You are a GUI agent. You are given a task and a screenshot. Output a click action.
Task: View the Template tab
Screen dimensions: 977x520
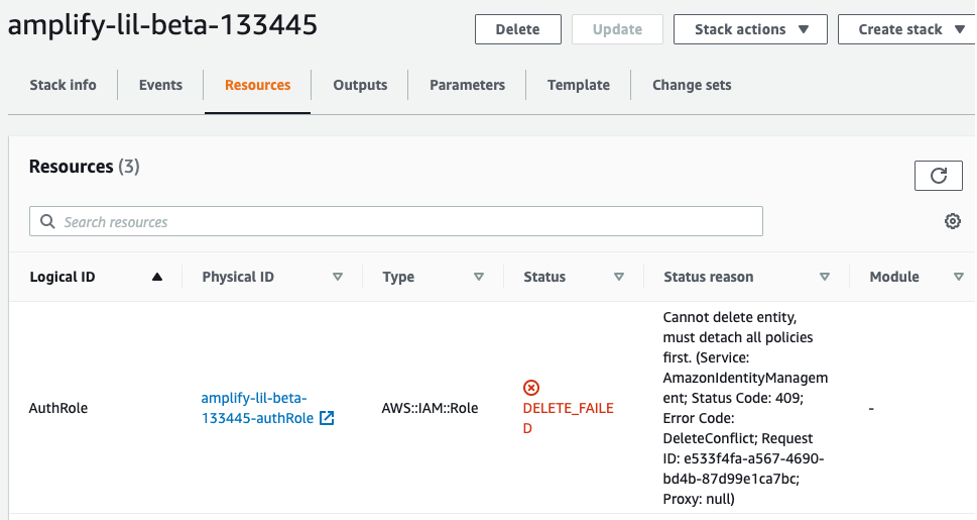[x=578, y=85]
